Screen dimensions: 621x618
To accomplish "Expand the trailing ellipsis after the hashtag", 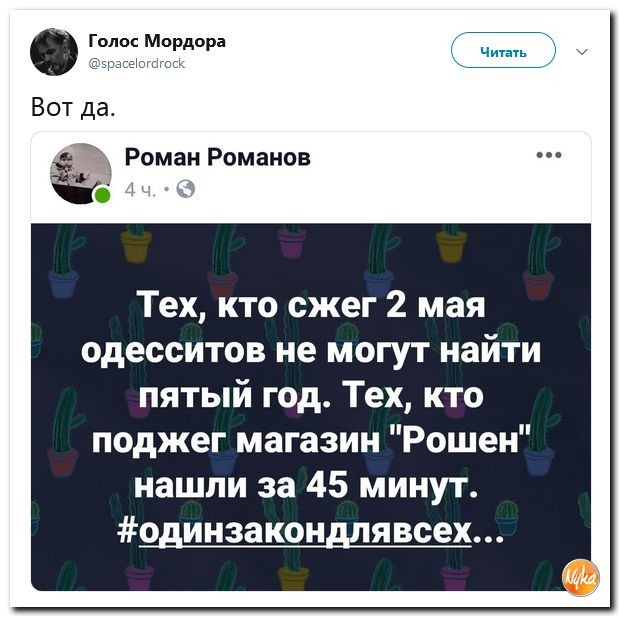I will [x=489, y=537].
